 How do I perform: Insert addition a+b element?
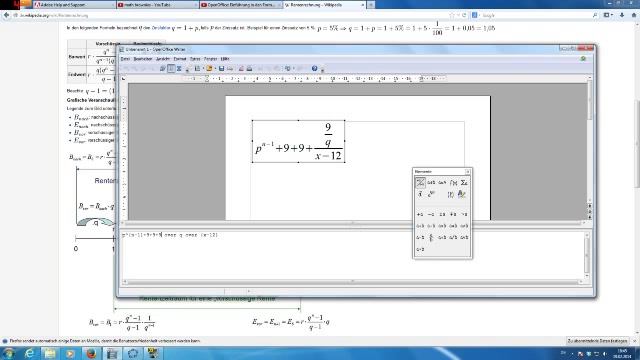coord(420,226)
